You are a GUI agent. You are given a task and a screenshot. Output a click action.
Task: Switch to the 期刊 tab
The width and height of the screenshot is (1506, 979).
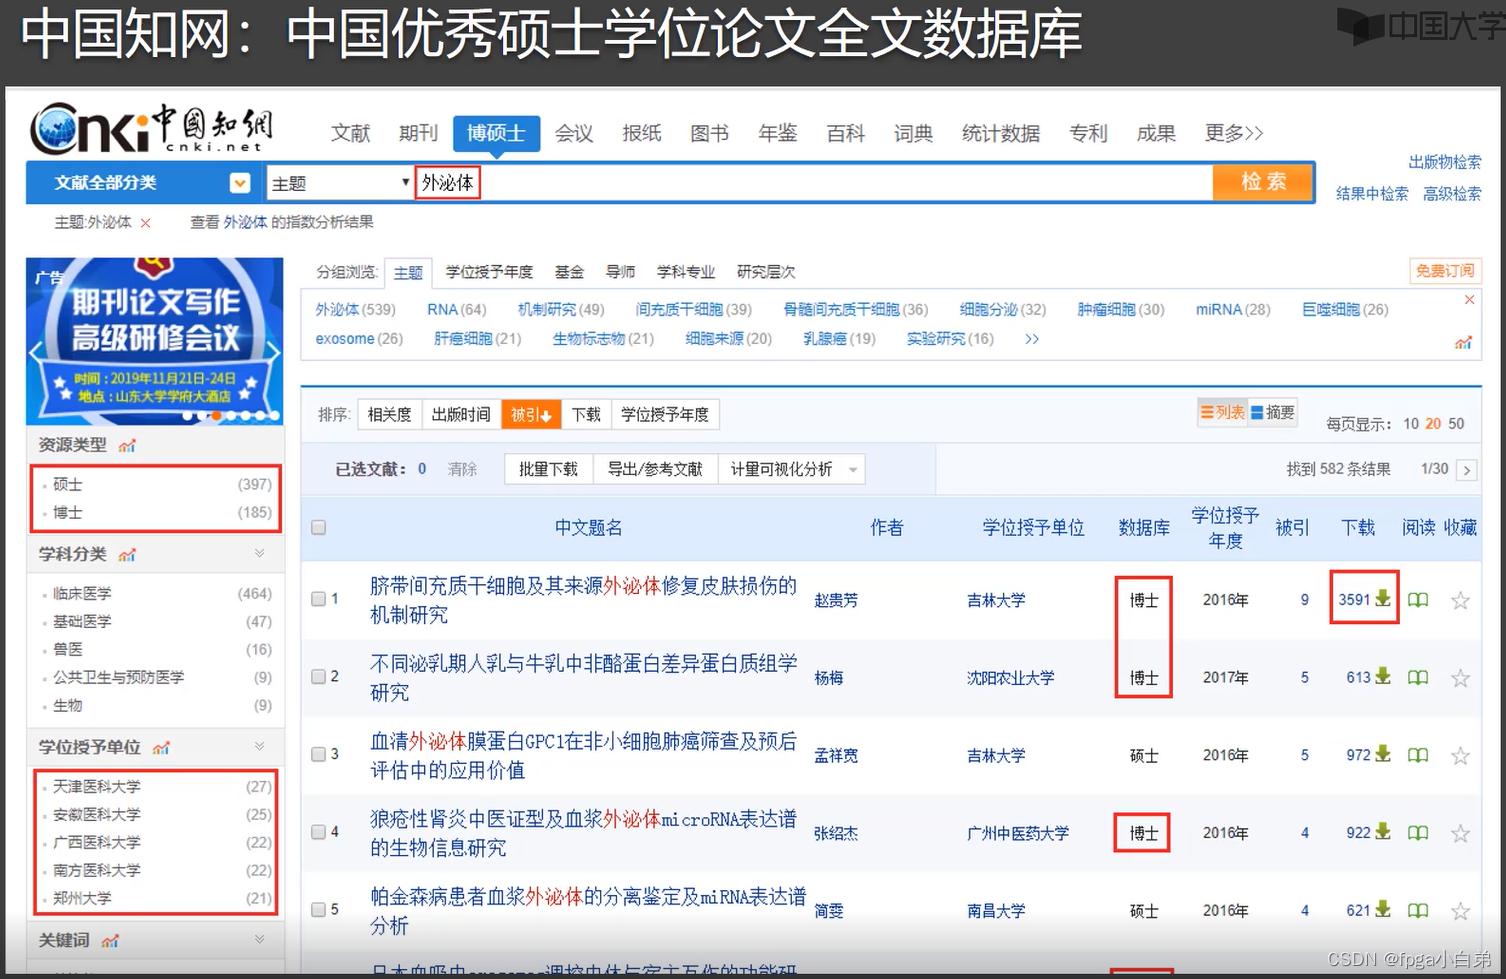pos(418,133)
